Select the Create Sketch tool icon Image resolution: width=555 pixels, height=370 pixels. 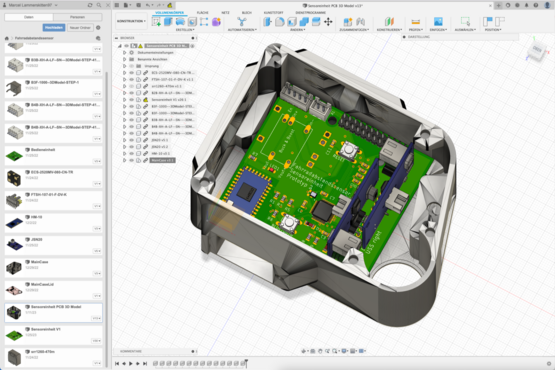coord(156,22)
